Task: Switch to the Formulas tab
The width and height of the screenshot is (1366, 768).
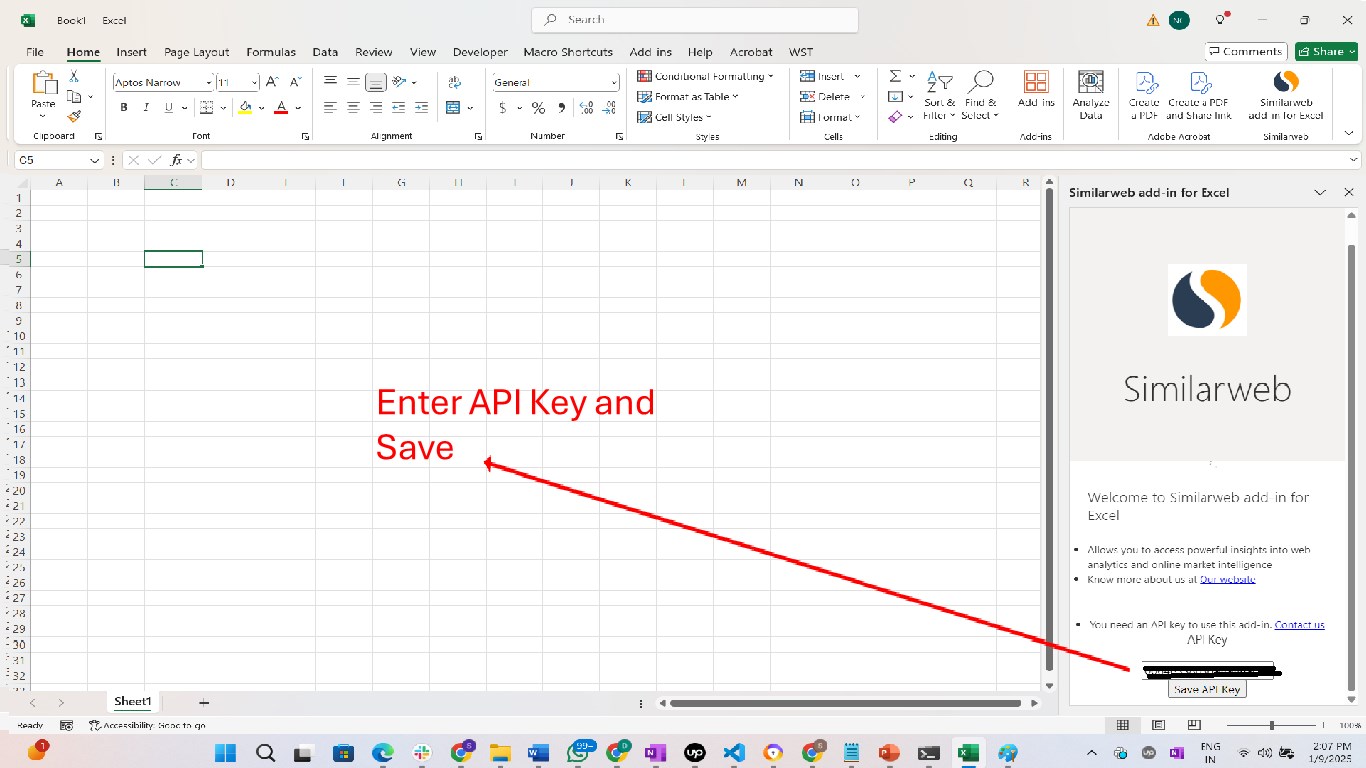Action: coord(271,52)
